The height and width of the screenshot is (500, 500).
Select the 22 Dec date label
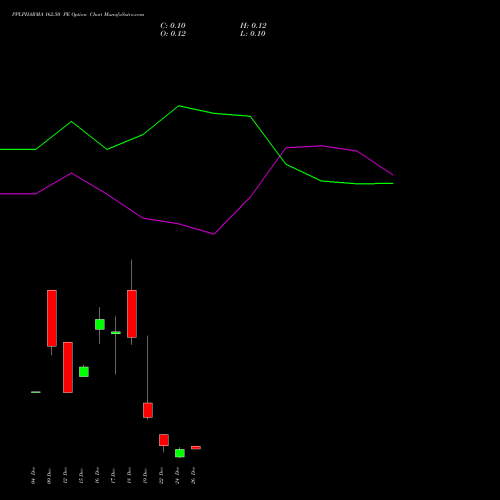161,476
